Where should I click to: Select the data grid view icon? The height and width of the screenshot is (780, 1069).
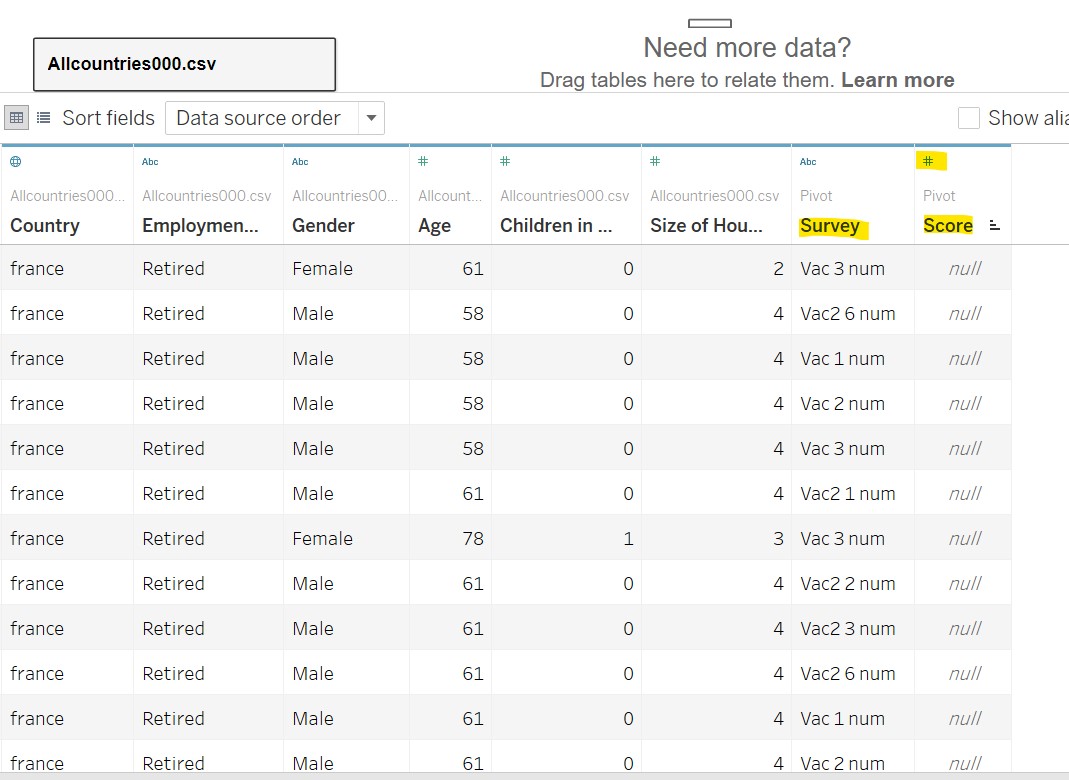click(16, 117)
